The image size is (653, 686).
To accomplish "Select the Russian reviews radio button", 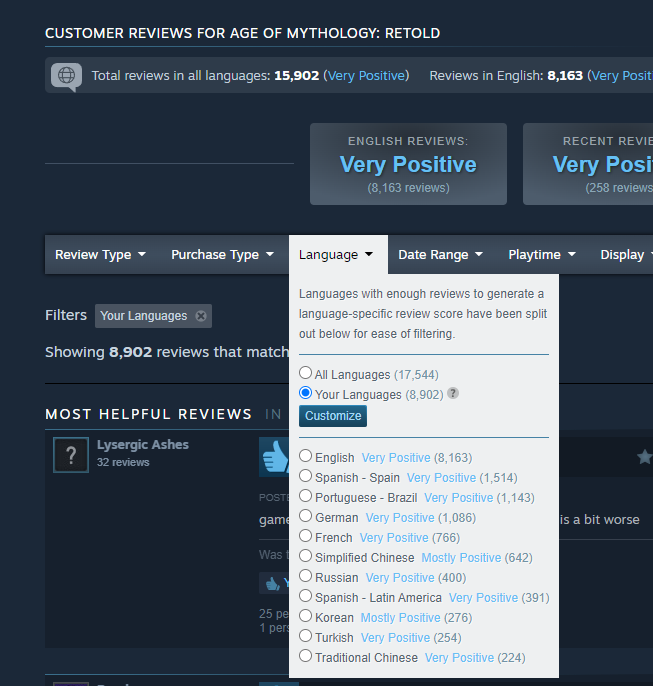I will (305, 576).
